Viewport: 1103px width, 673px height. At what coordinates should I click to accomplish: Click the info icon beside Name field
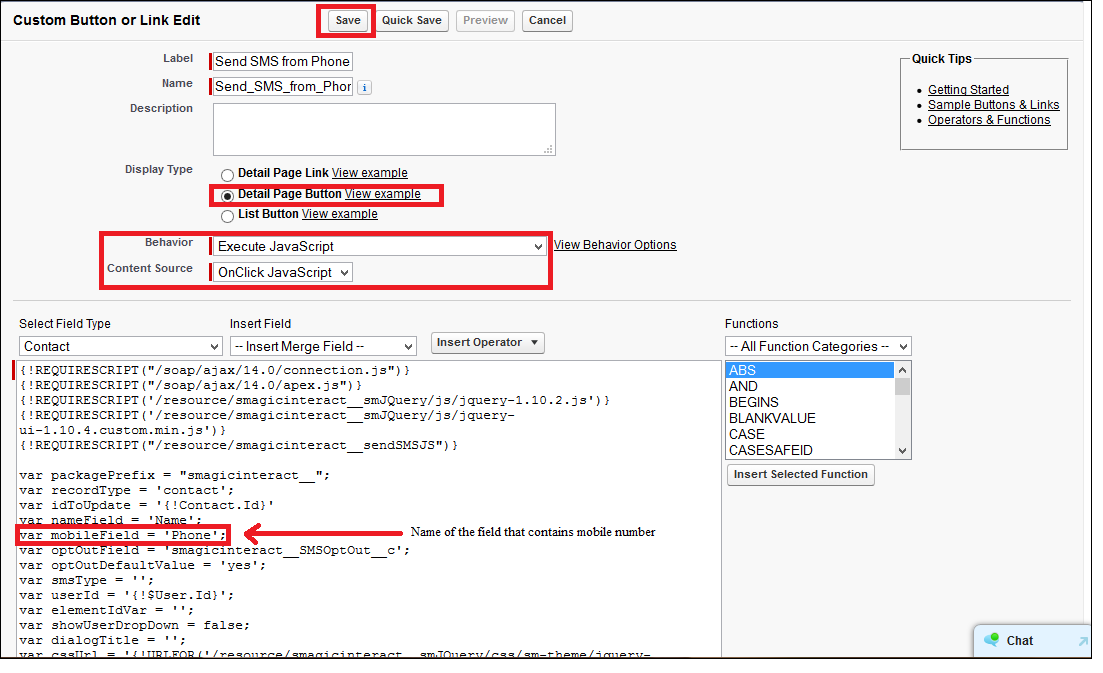364,88
